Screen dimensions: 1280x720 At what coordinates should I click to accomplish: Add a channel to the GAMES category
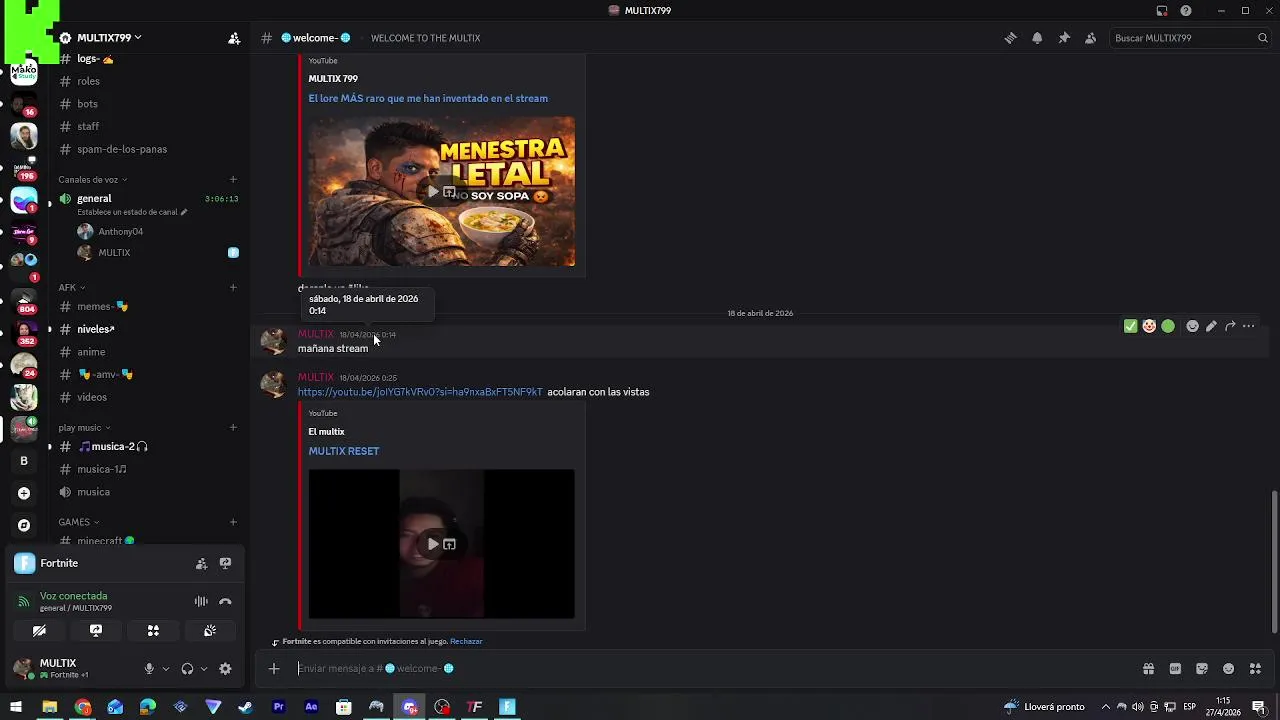point(233,522)
